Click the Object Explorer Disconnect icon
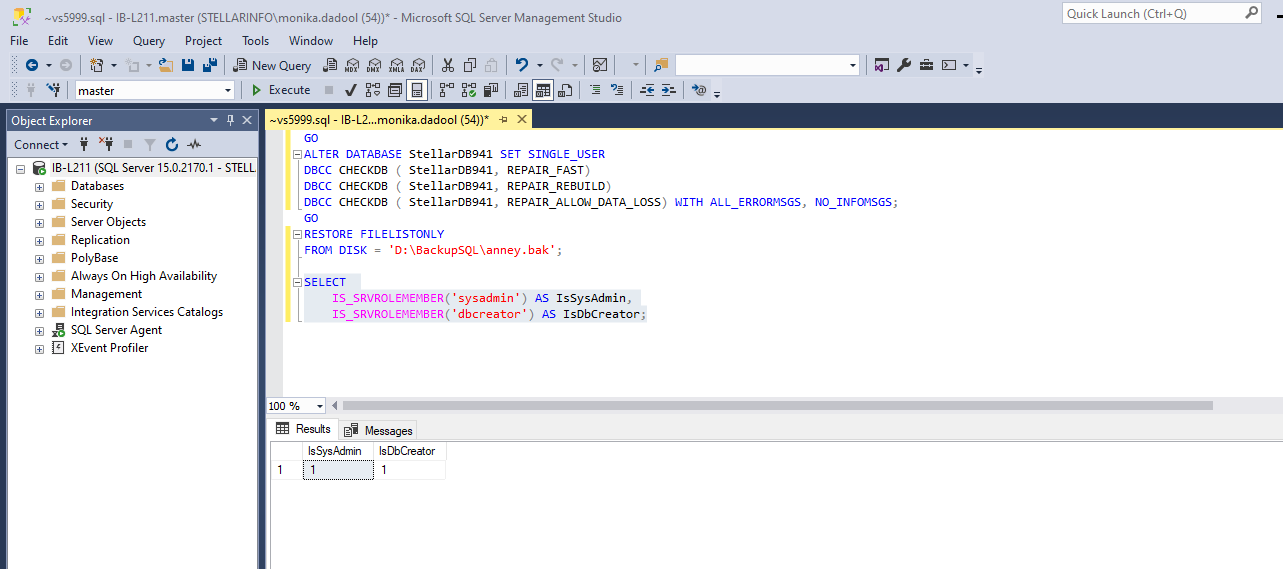1283x569 pixels. [x=105, y=145]
